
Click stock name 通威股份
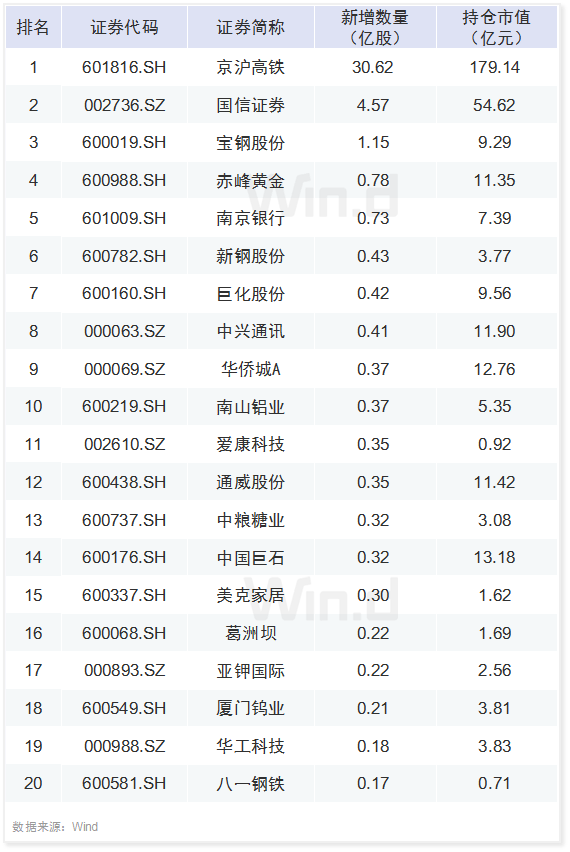pos(250,483)
